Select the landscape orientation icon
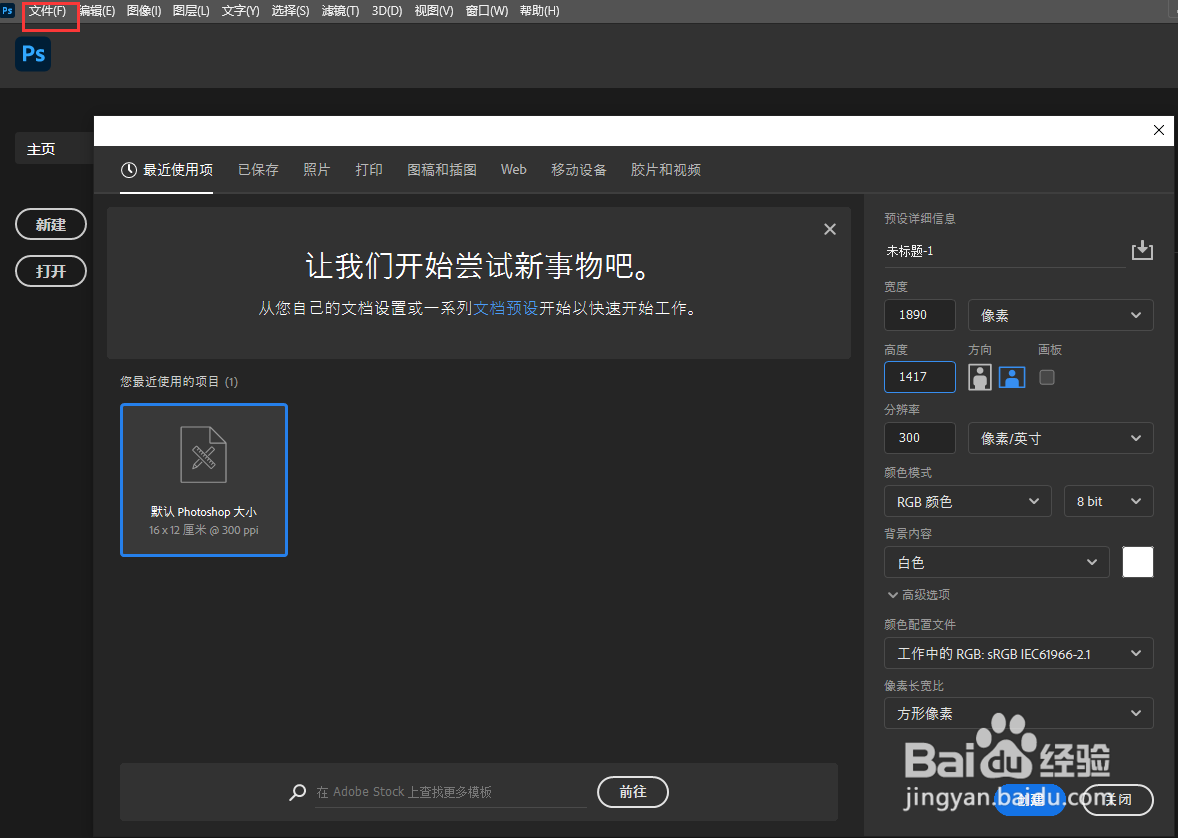 tap(1012, 377)
